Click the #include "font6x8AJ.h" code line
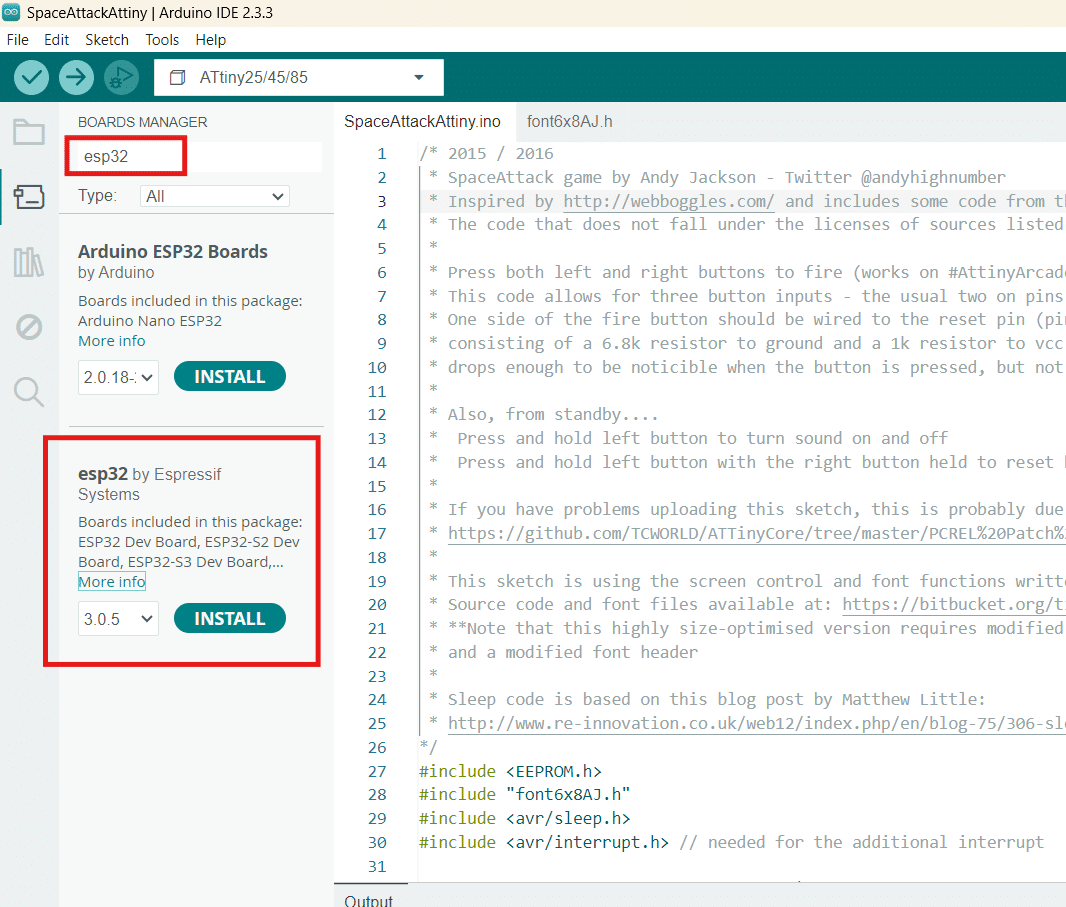This screenshot has width=1066, height=907. pos(525,795)
